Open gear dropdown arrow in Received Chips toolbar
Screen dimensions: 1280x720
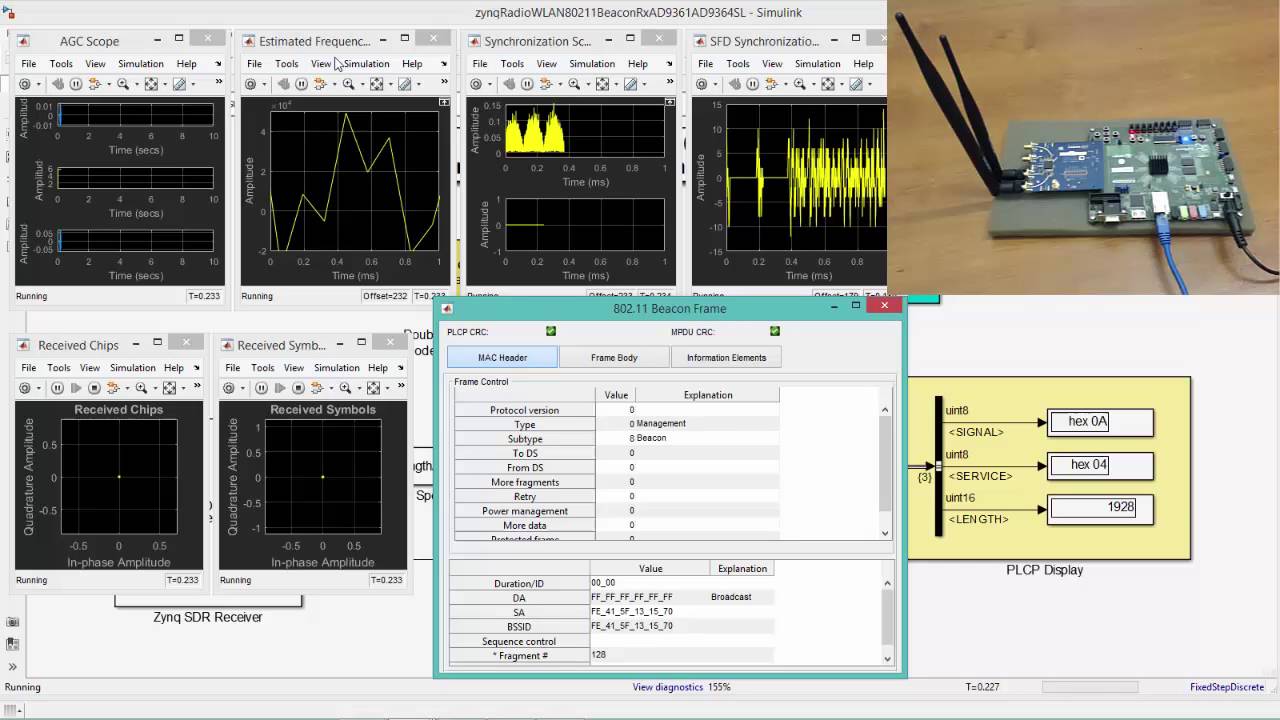point(38,388)
